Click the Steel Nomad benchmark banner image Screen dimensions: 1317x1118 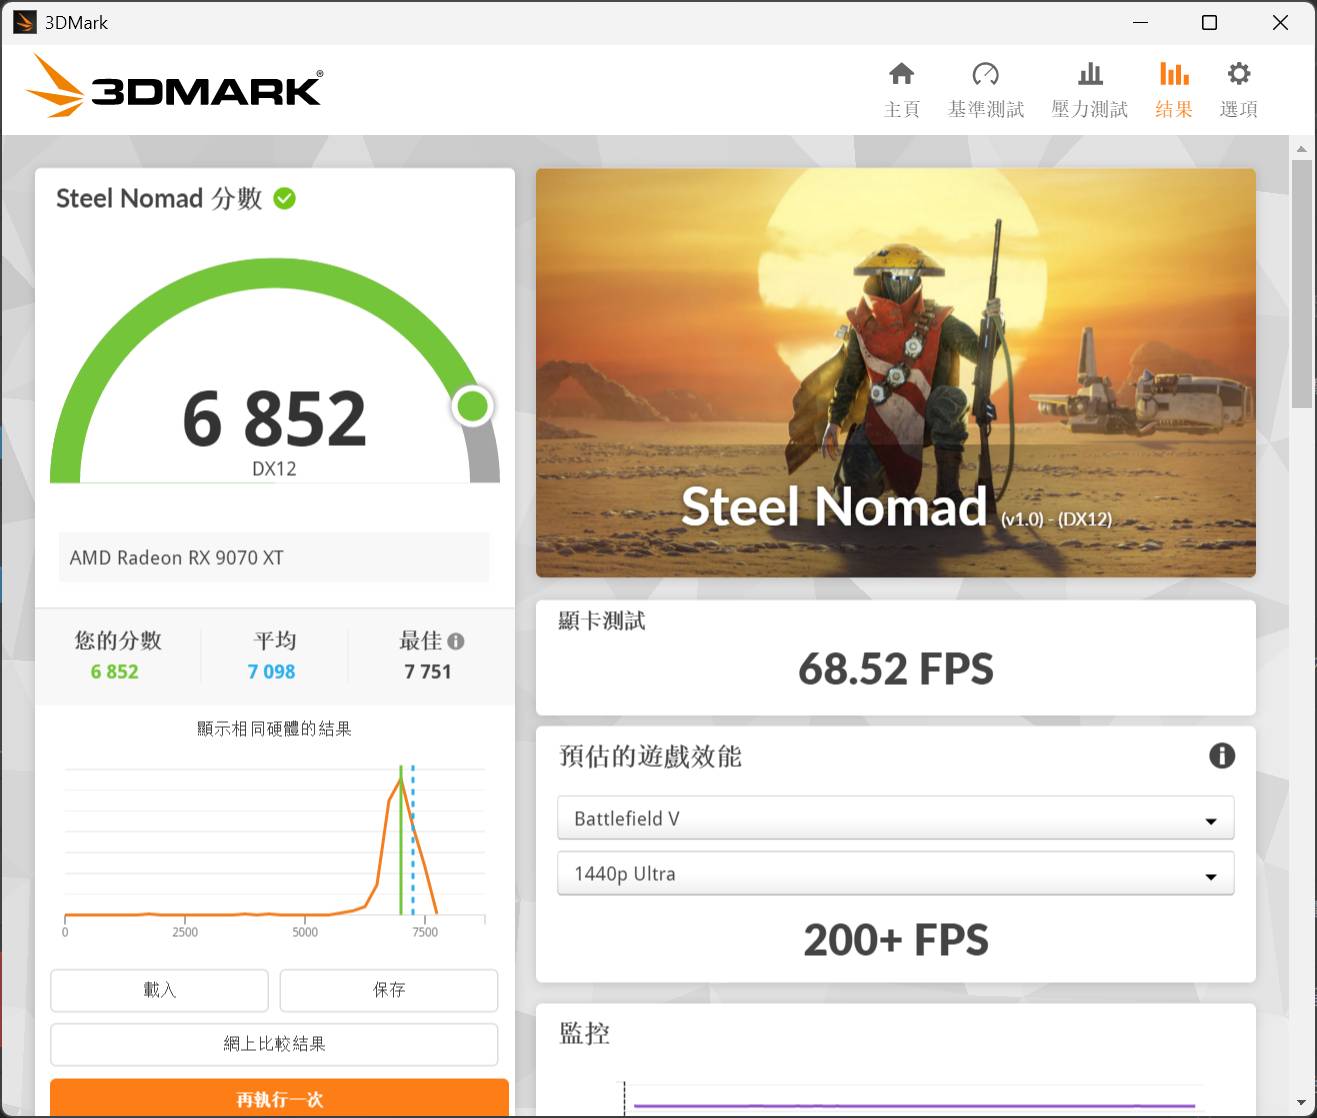pos(895,373)
